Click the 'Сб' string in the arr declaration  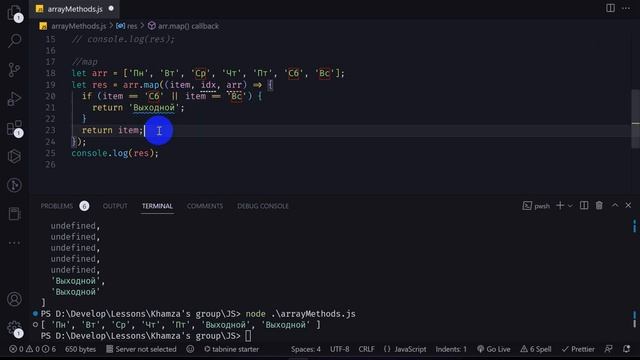click(x=293, y=73)
